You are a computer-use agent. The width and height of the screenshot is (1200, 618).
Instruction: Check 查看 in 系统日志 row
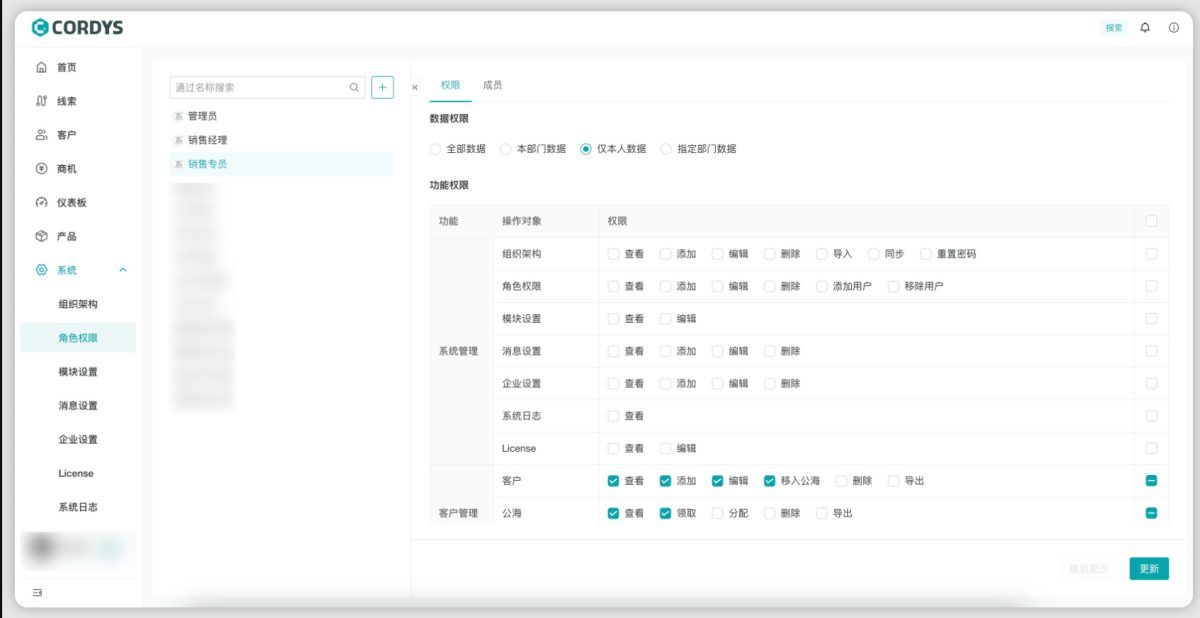[613, 416]
